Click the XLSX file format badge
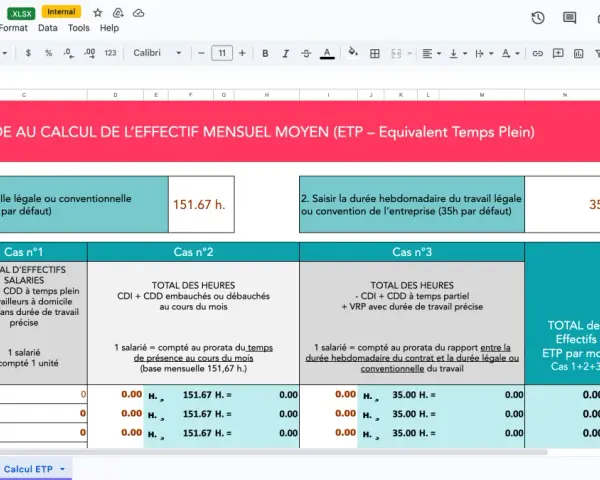 click(21, 14)
